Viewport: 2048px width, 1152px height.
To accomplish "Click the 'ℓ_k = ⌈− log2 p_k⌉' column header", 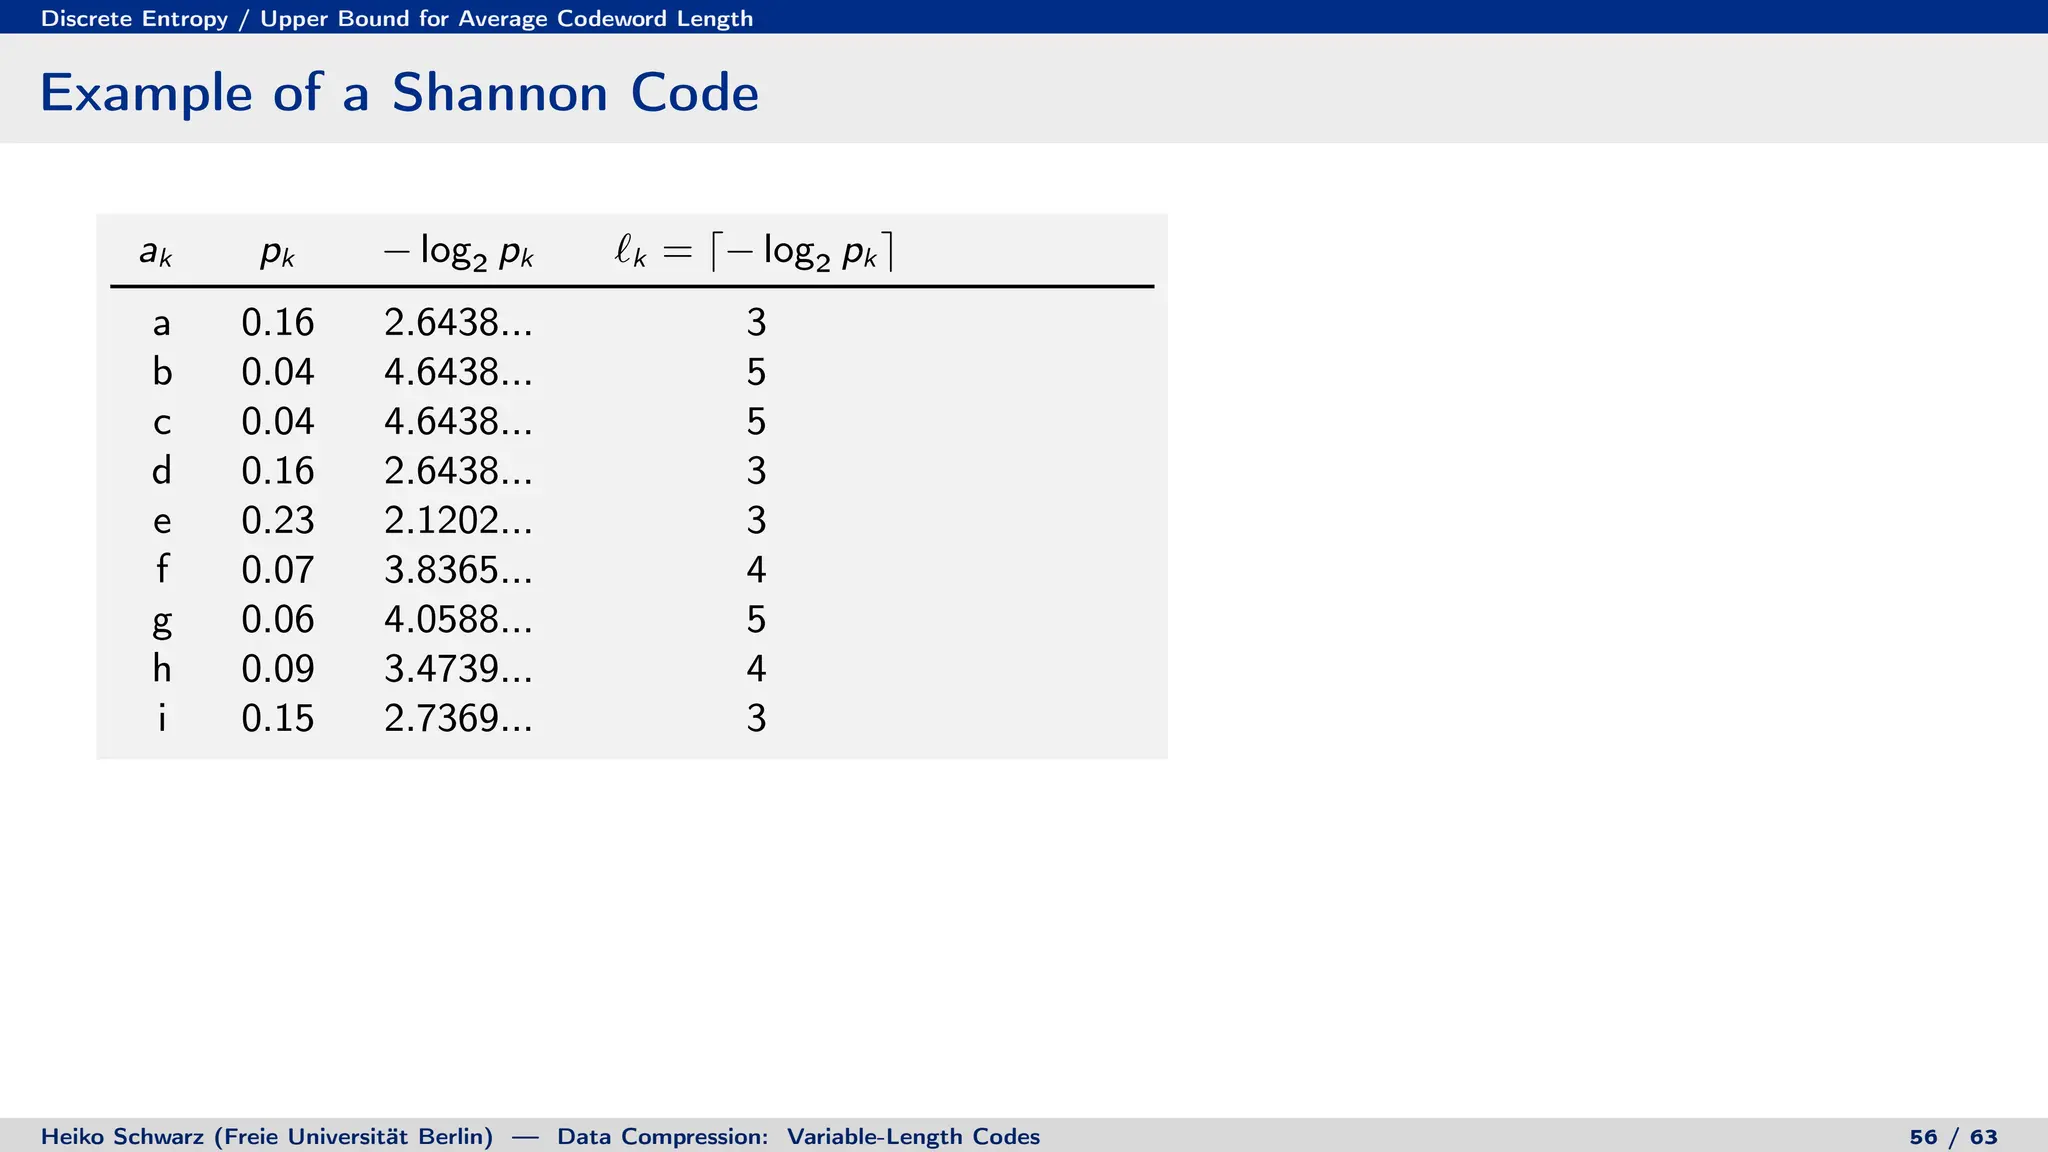I will [x=754, y=252].
